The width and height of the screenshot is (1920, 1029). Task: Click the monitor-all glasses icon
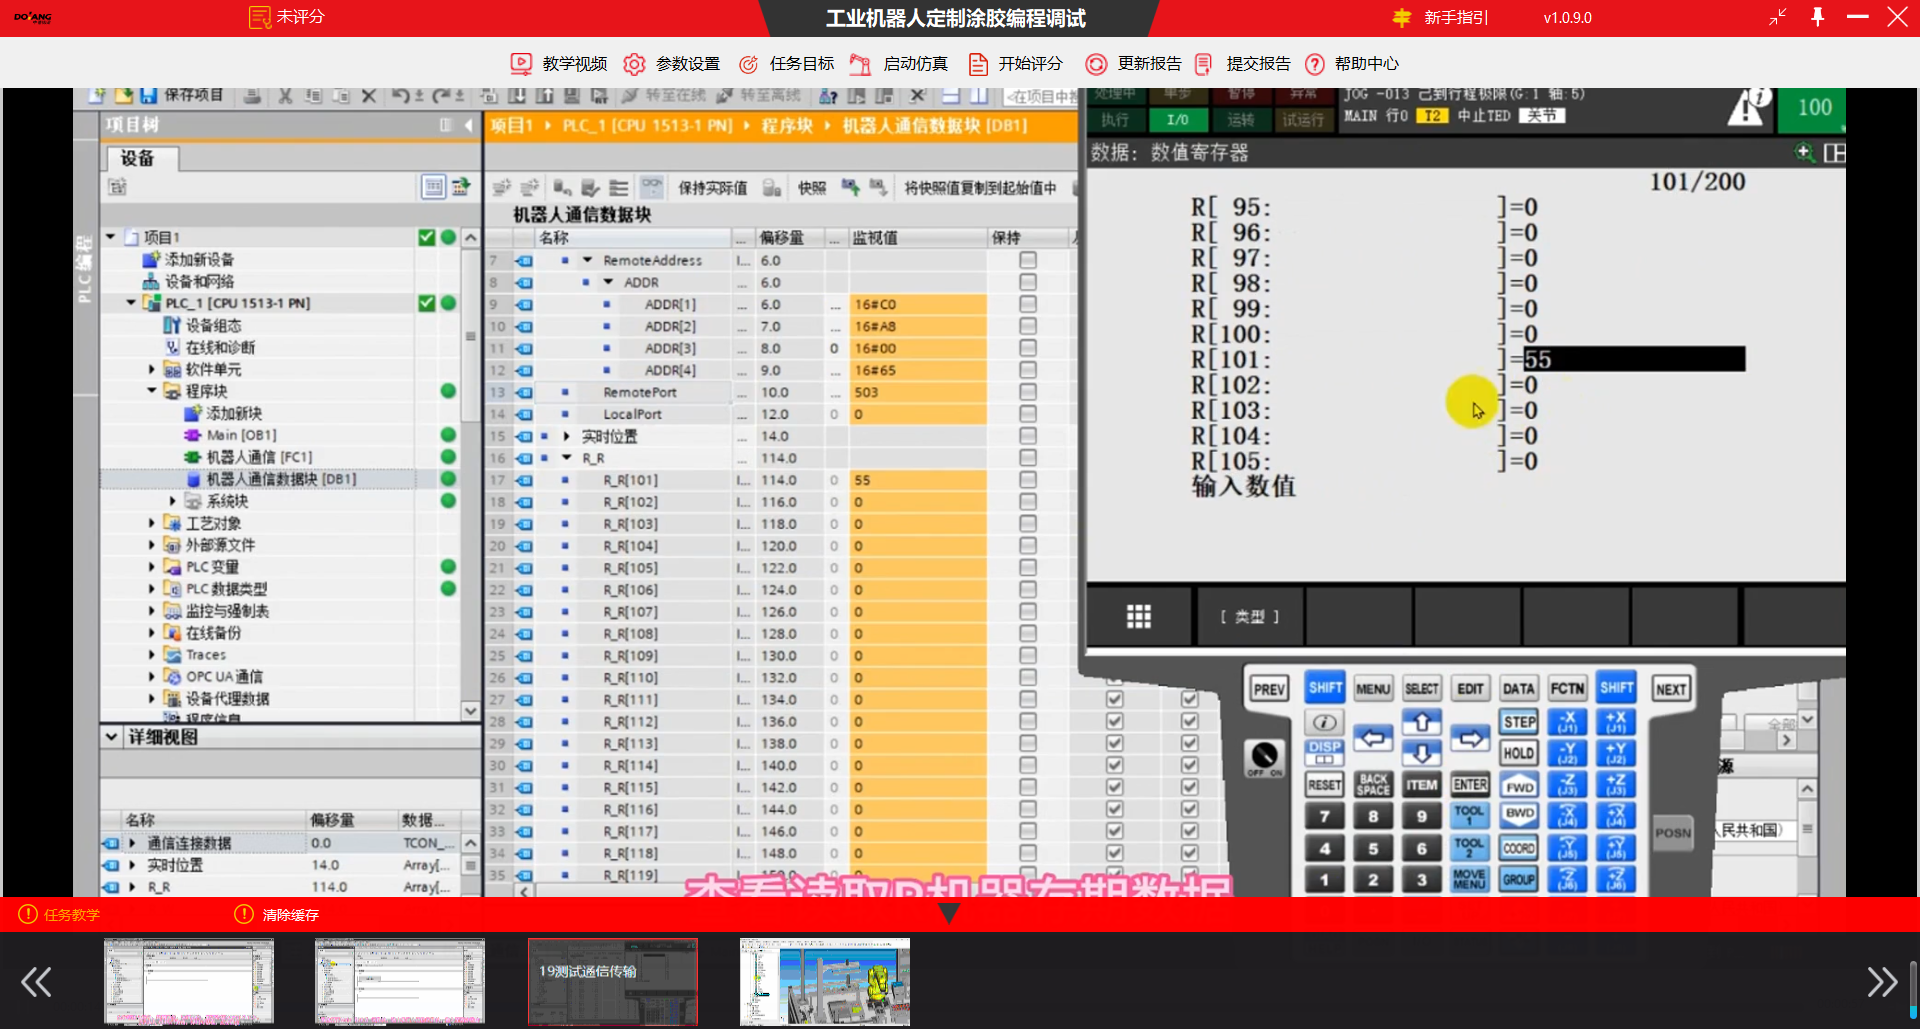click(652, 187)
